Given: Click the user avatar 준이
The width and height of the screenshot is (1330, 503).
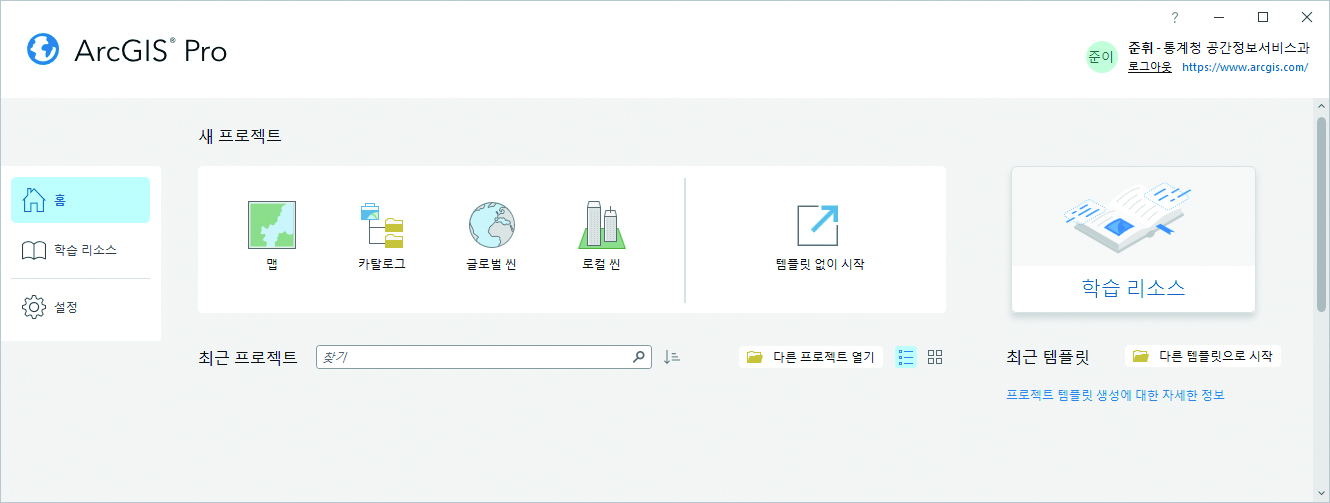Looking at the screenshot, I should coord(1101,58).
